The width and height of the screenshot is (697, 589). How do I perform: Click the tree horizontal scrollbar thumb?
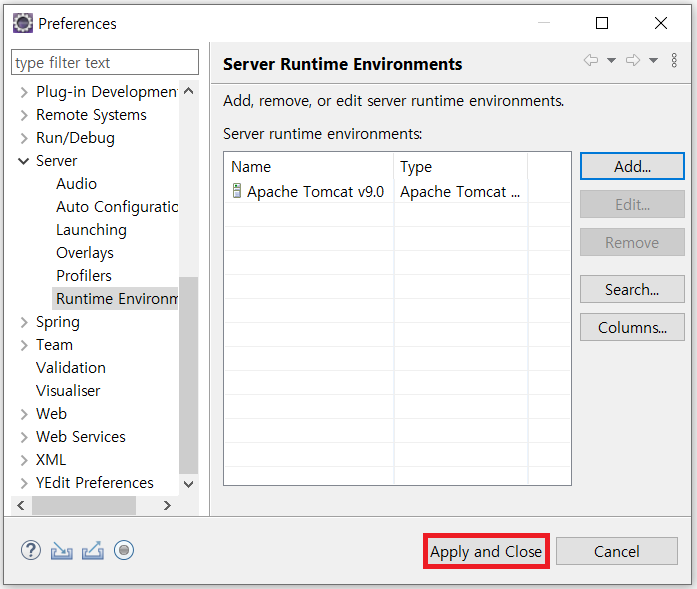click(x=84, y=505)
